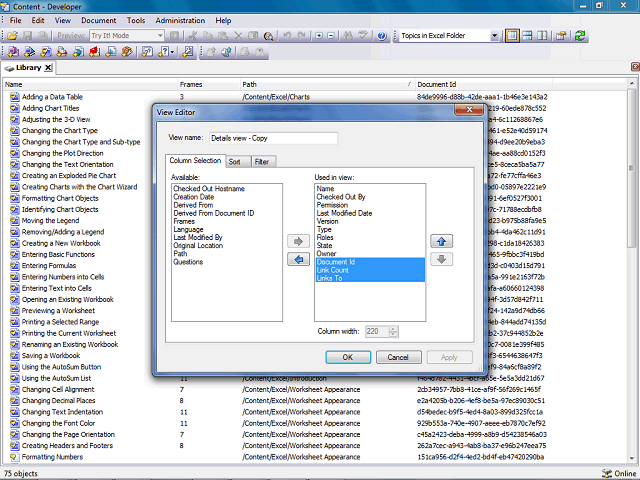
Task: Click the folder properties icon beside layout icons
Action: pos(561,36)
